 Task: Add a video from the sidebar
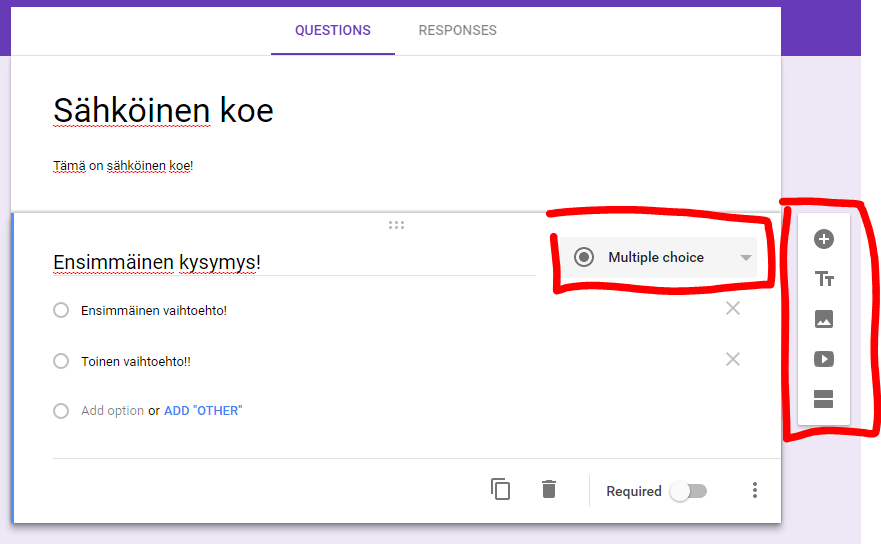click(x=824, y=359)
